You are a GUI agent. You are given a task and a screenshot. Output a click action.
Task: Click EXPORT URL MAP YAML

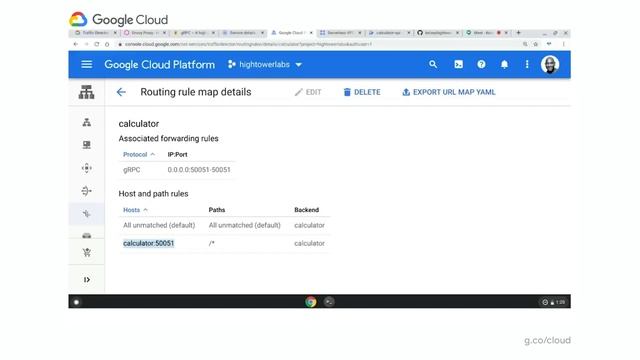tap(449, 92)
